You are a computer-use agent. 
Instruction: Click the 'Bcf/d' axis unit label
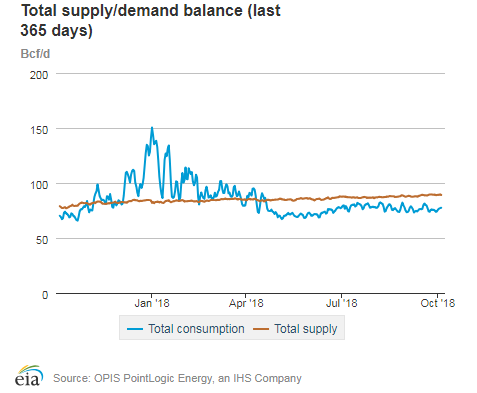pos(35,54)
